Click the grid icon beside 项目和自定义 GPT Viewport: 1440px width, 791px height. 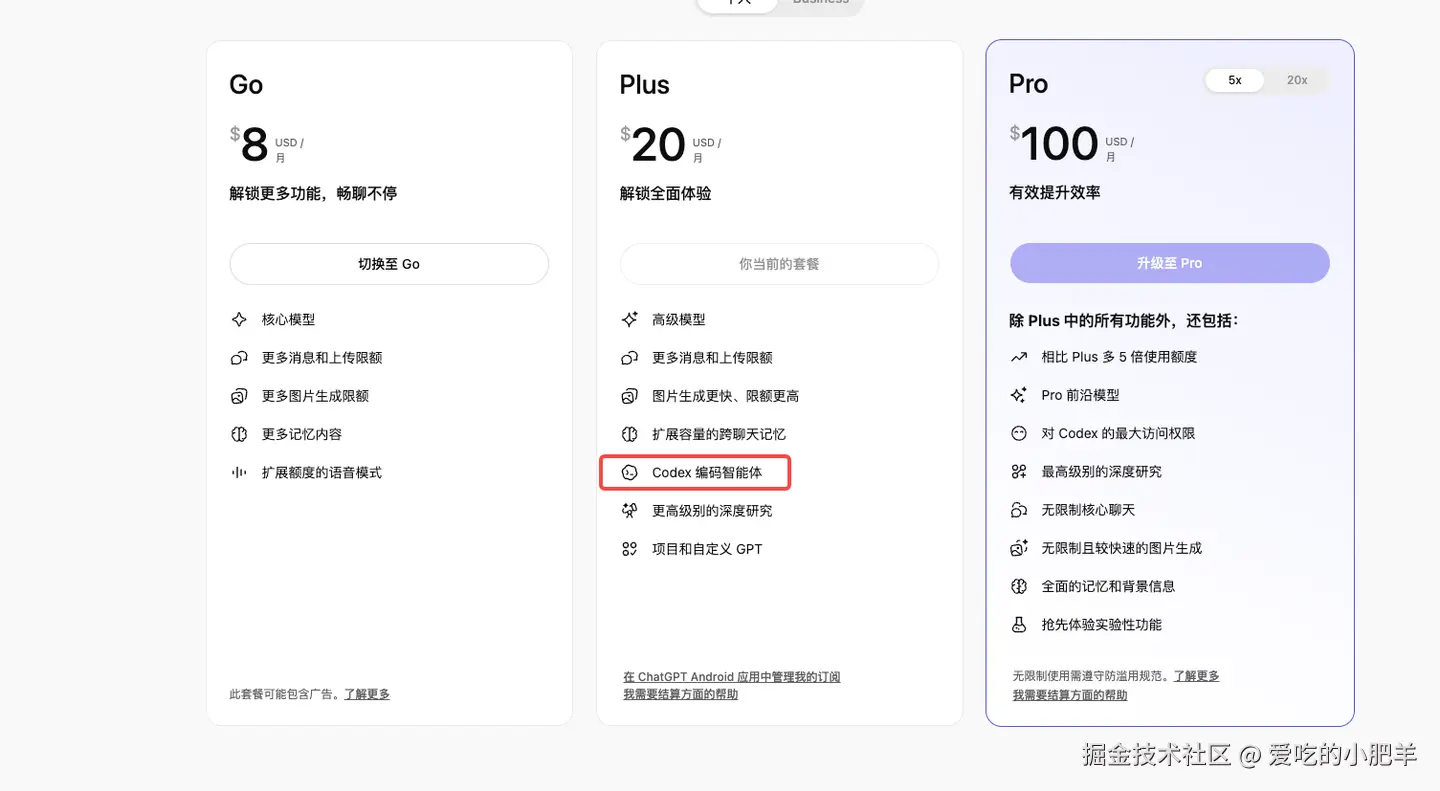[629, 549]
